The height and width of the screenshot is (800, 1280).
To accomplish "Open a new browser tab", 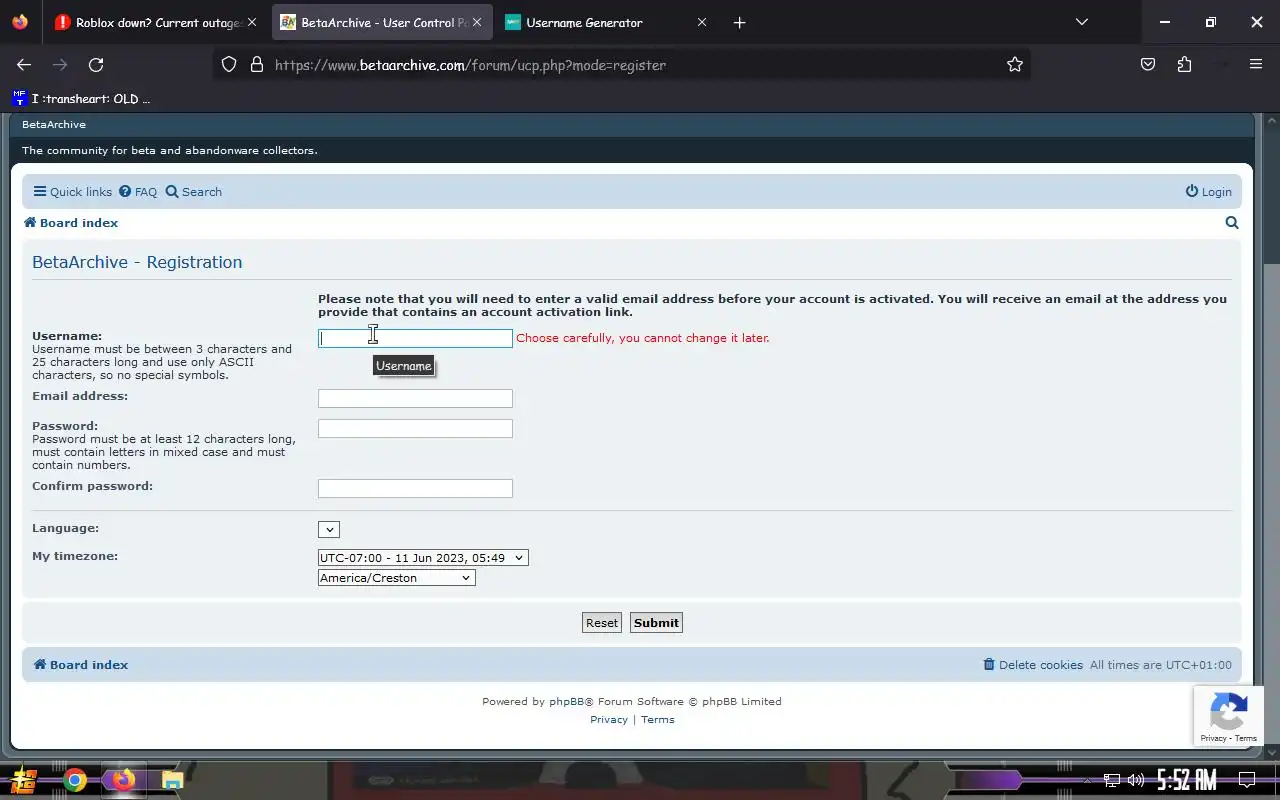I will click(739, 22).
